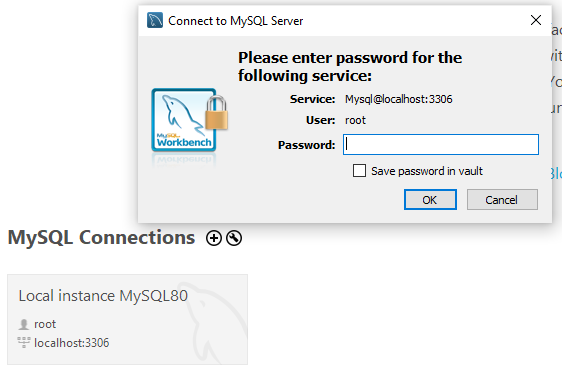Close the Connect to MySQL Server dialog
Screen dimensions: 562x369
click(x=536, y=20)
